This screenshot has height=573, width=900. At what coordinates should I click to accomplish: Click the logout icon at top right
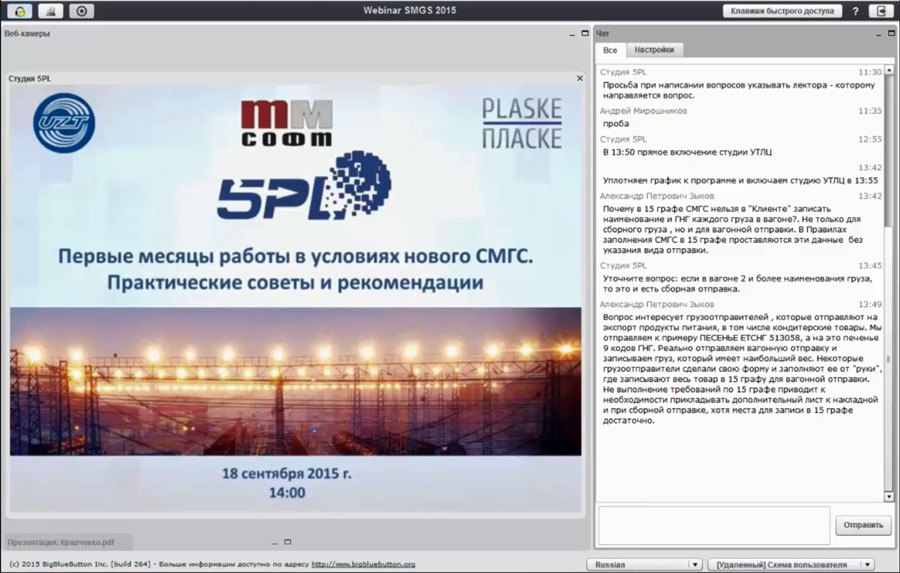[x=881, y=11]
